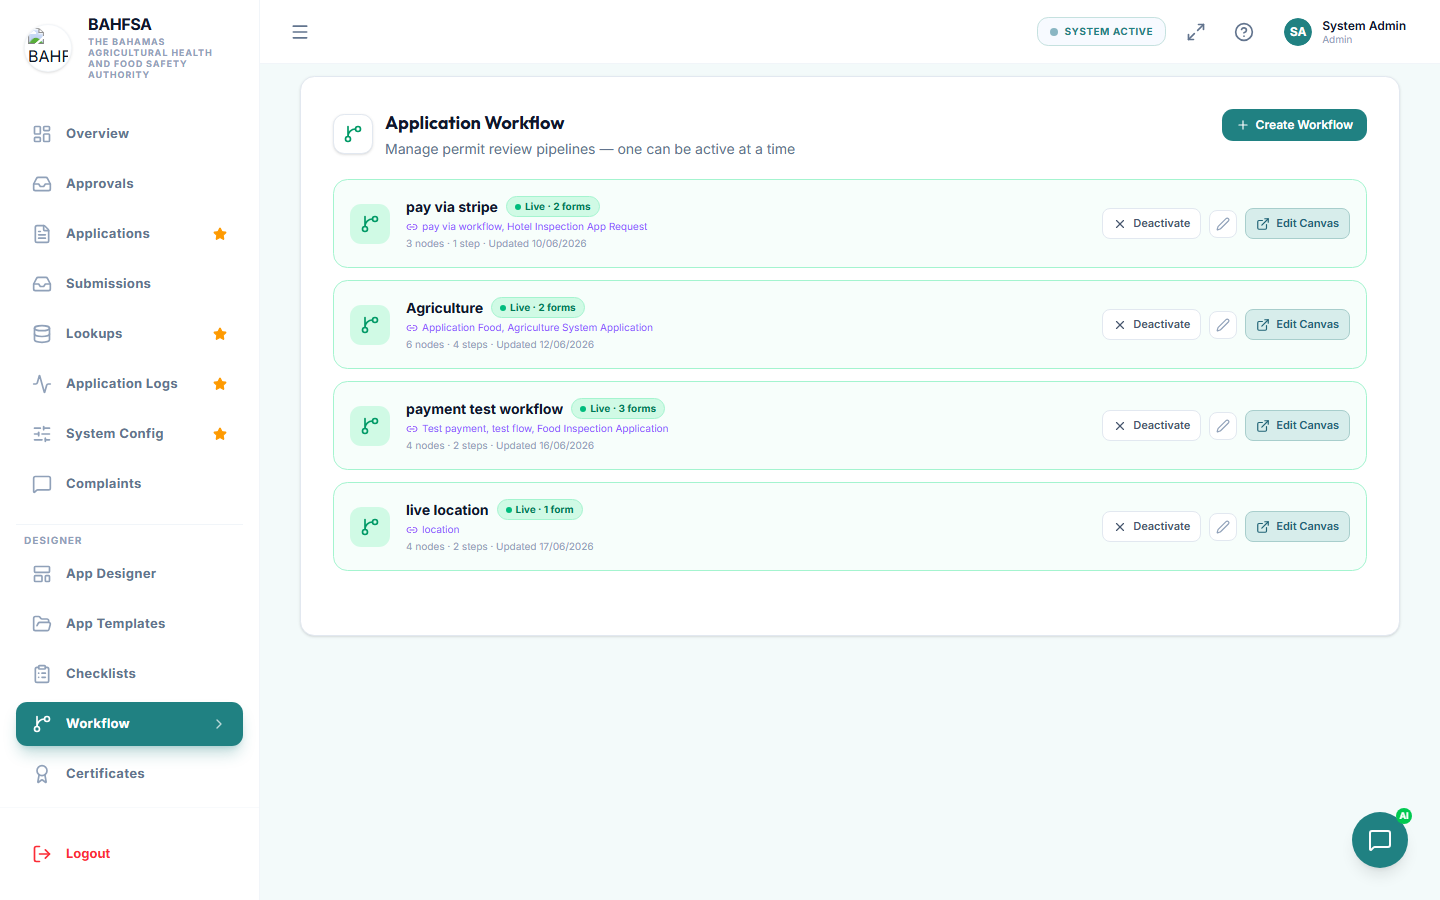Open help via question mark icon
The image size is (1440, 900).
(1244, 32)
